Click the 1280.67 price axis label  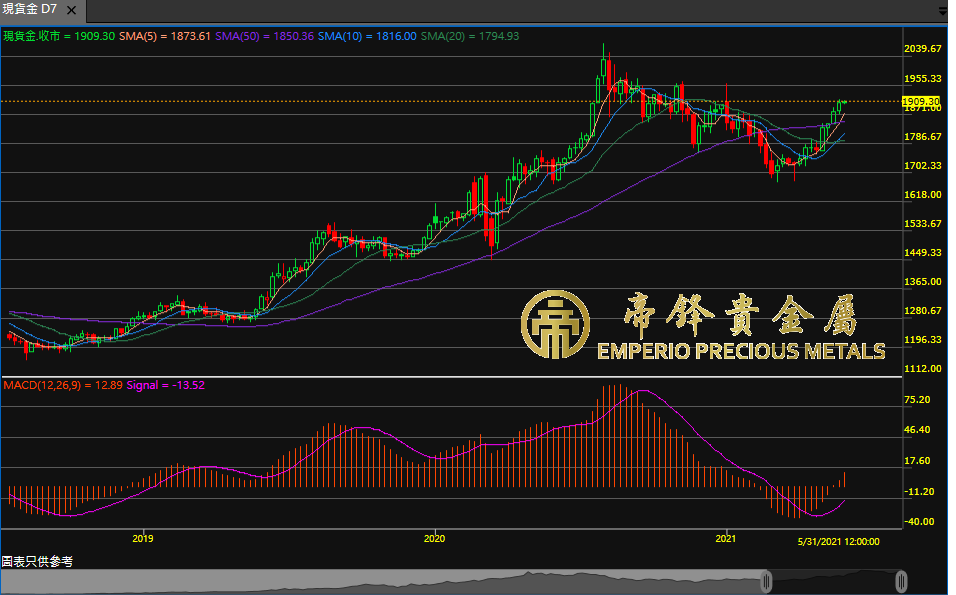(x=922, y=311)
